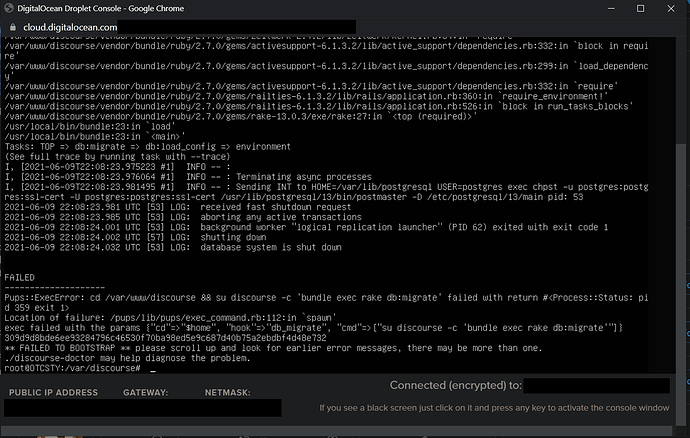690x438 pixels.
Task: Click the NETMASK: label
Action: click(x=227, y=392)
